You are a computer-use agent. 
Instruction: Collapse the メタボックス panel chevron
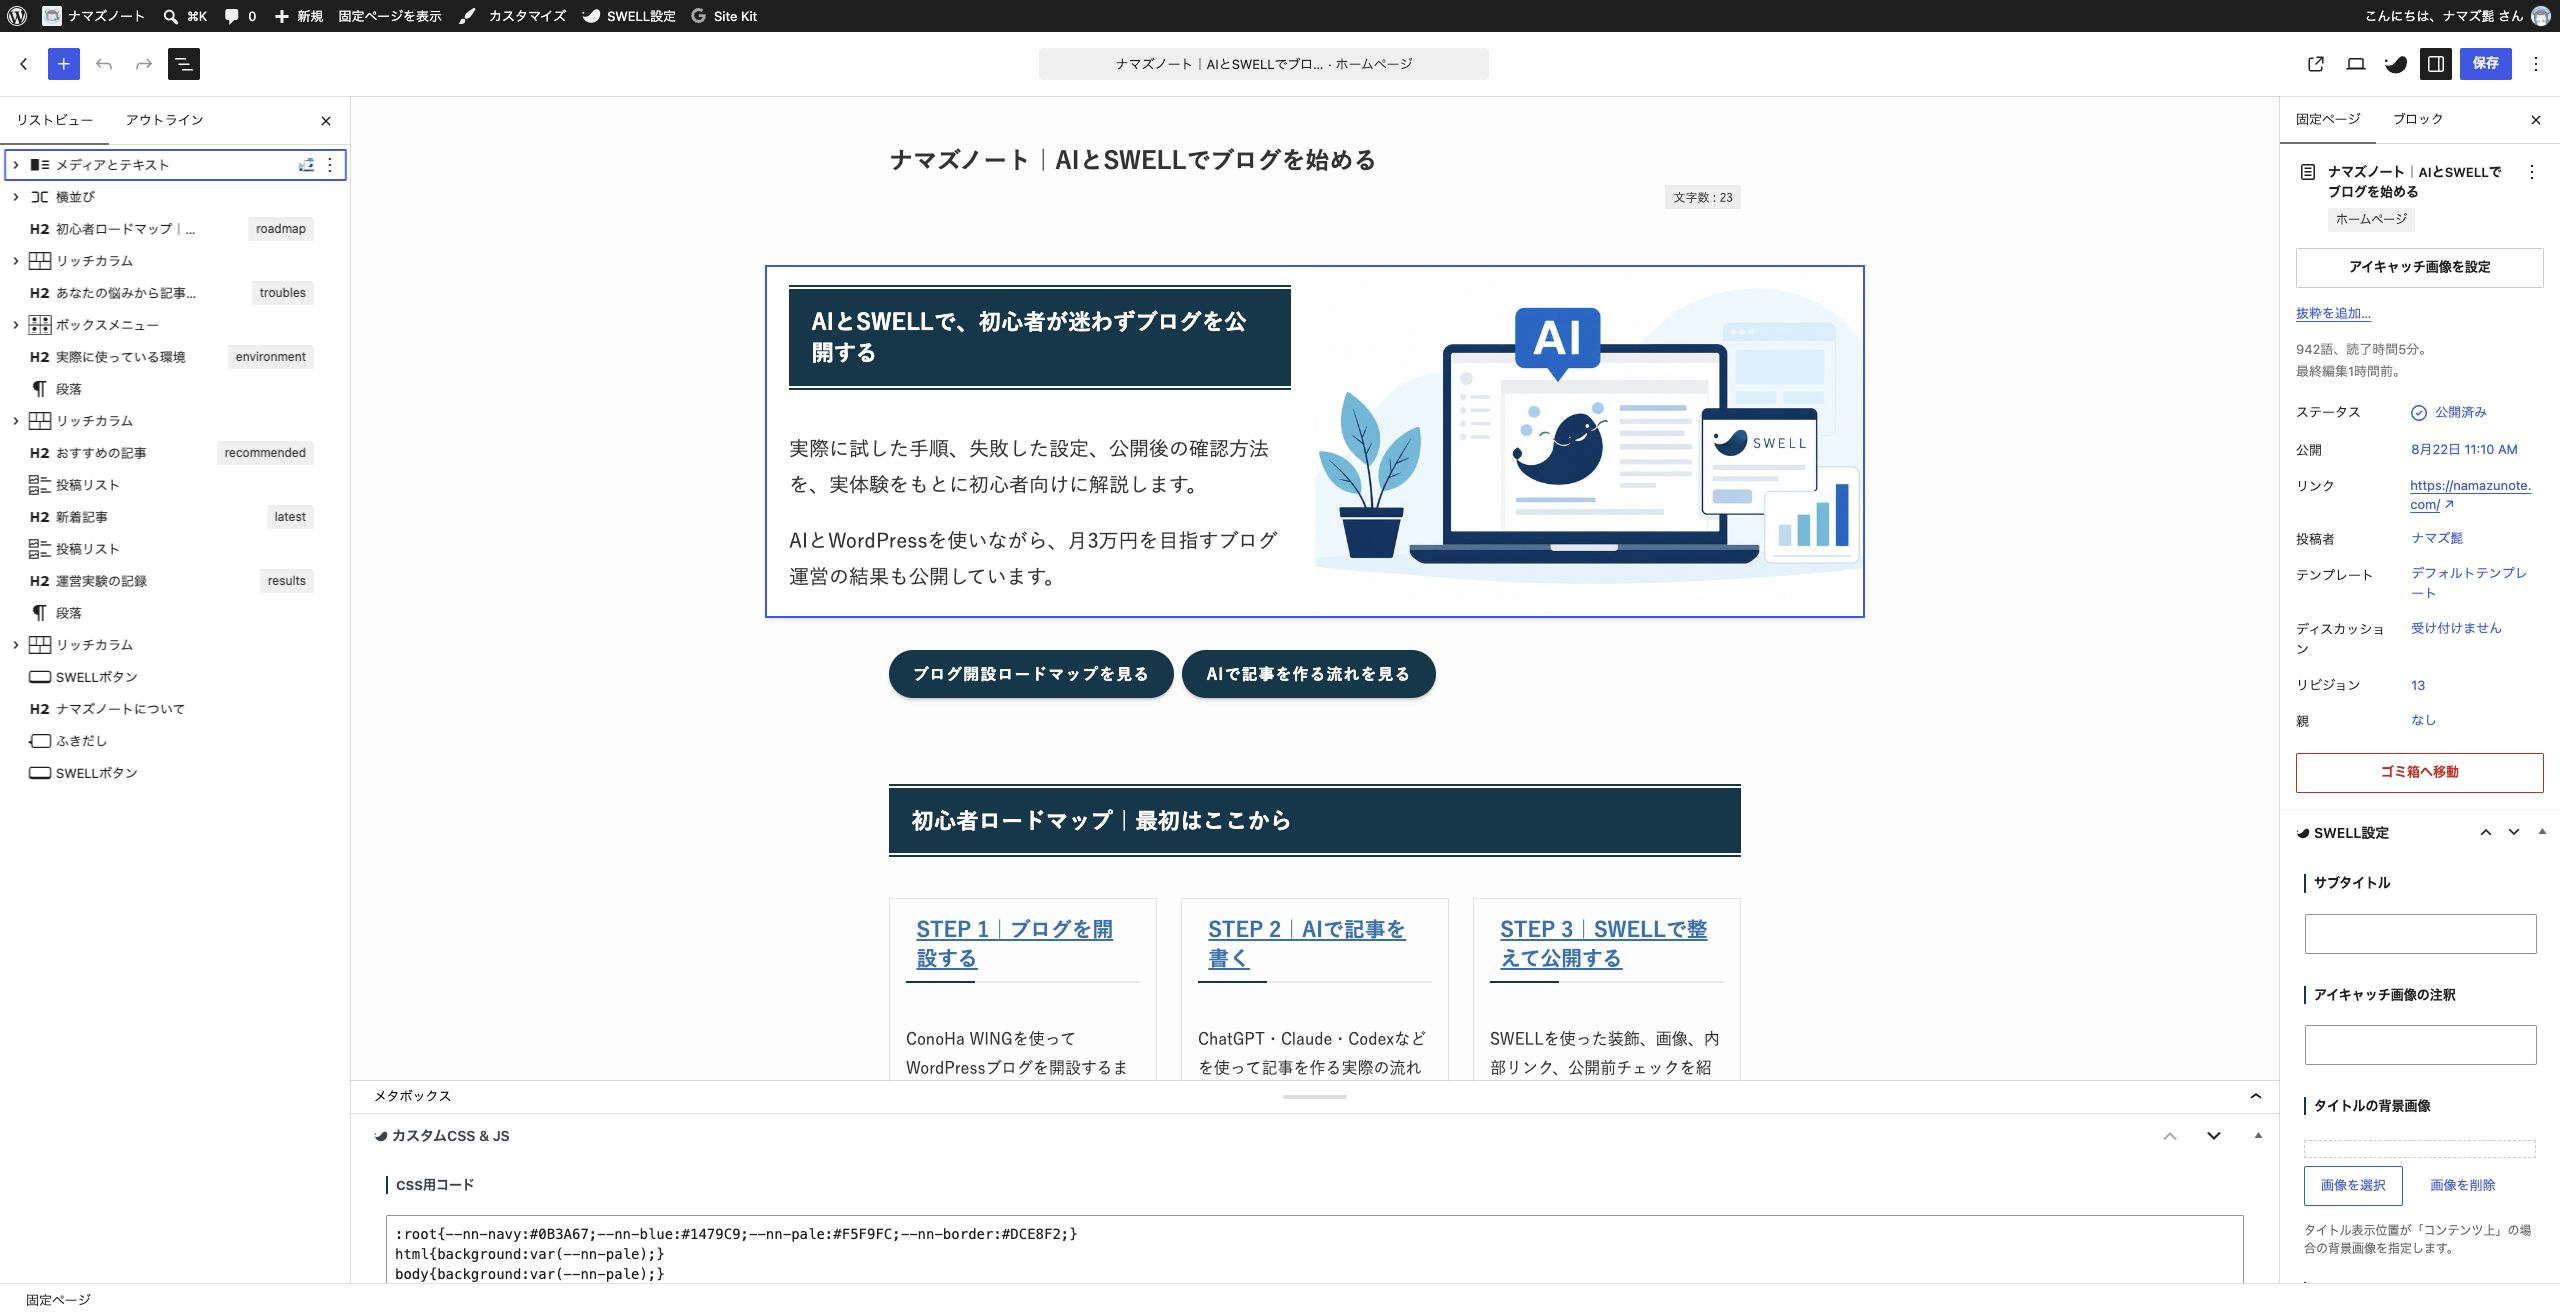[x=2256, y=1096]
